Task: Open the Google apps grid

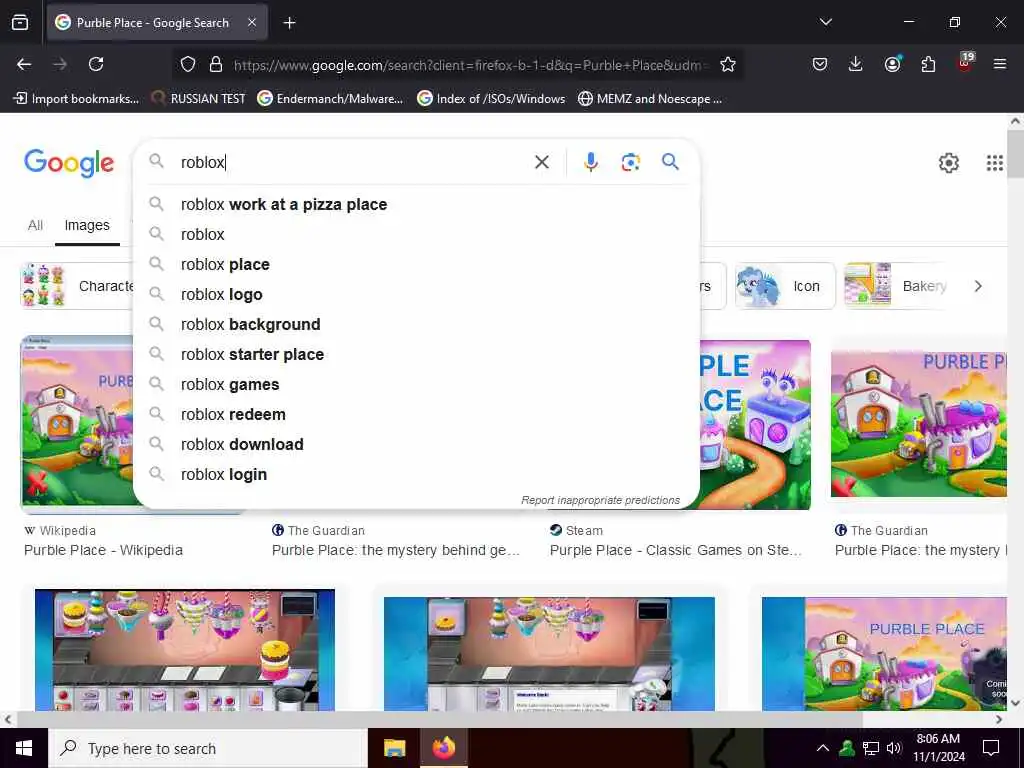Action: pyautogui.click(x=994, y=163)
